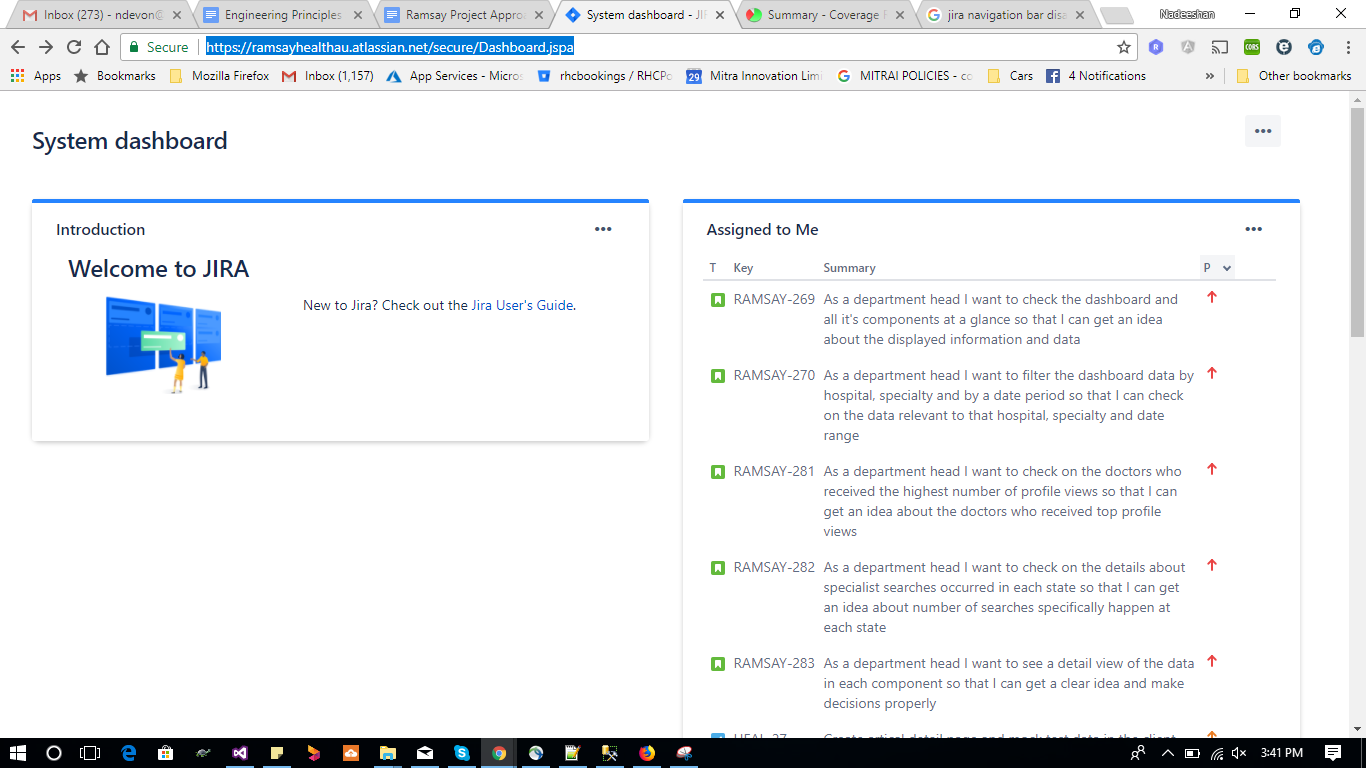
Task: Click the red priority arrow for RAMSAY-270
Action: pyautogui.click(x=1212, y=373)
